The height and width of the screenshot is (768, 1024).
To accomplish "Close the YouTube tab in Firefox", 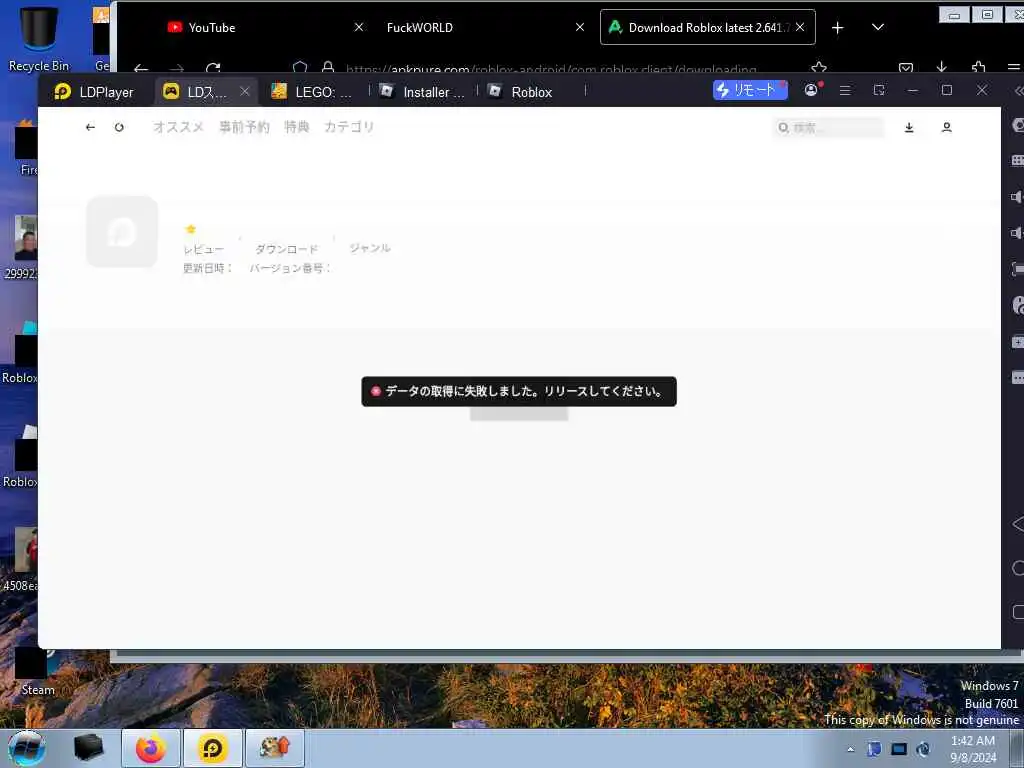I will (359, 27).
